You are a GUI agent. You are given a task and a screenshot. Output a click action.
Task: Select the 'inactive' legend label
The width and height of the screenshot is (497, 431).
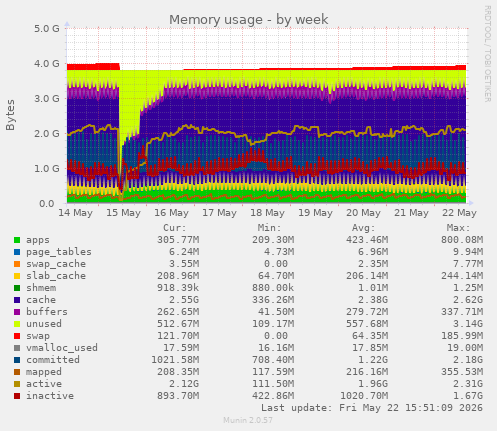click(50, 396)
